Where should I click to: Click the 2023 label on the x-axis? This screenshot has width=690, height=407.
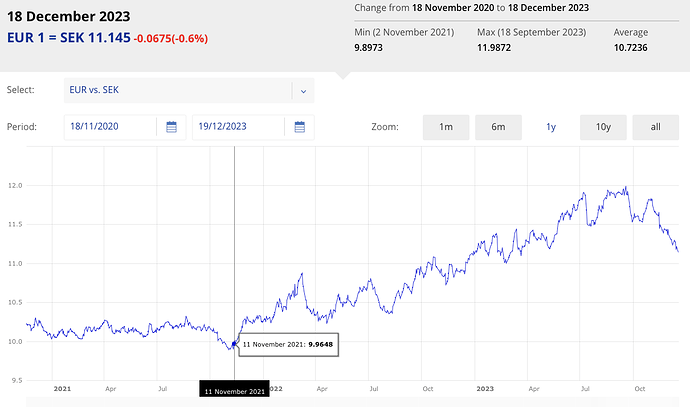(x=485, y=388)
